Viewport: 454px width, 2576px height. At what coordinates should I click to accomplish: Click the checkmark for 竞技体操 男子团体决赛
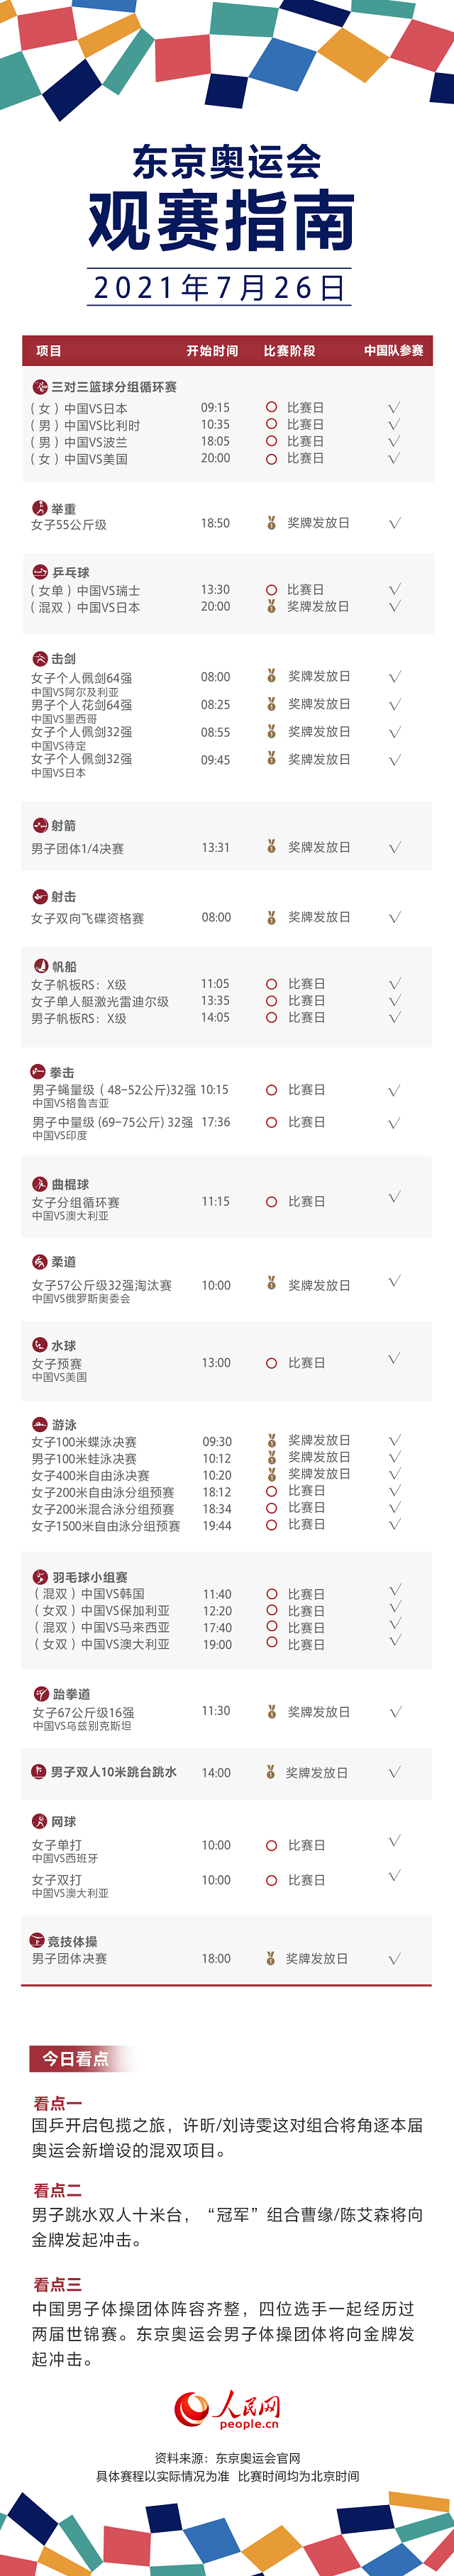(395, 1959)
